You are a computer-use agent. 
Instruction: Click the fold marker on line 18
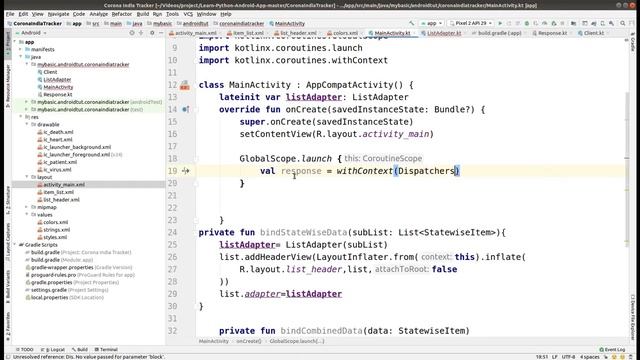point(196,159)
